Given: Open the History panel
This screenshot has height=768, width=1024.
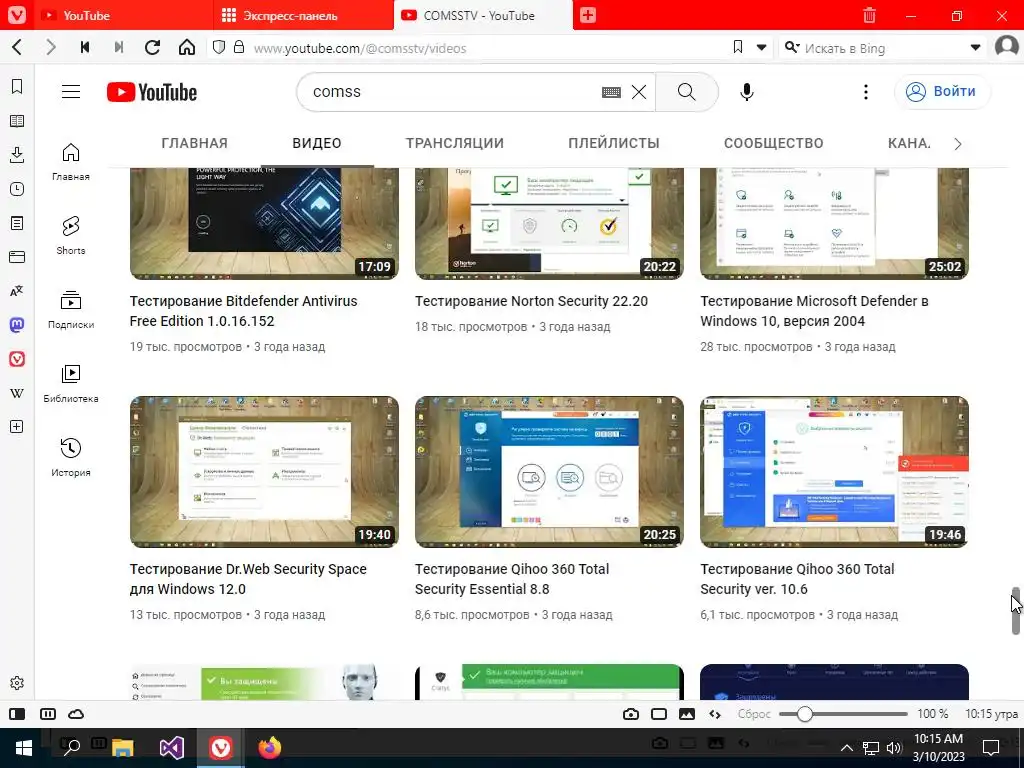Looking at the screenshot, I should point(17,189).
